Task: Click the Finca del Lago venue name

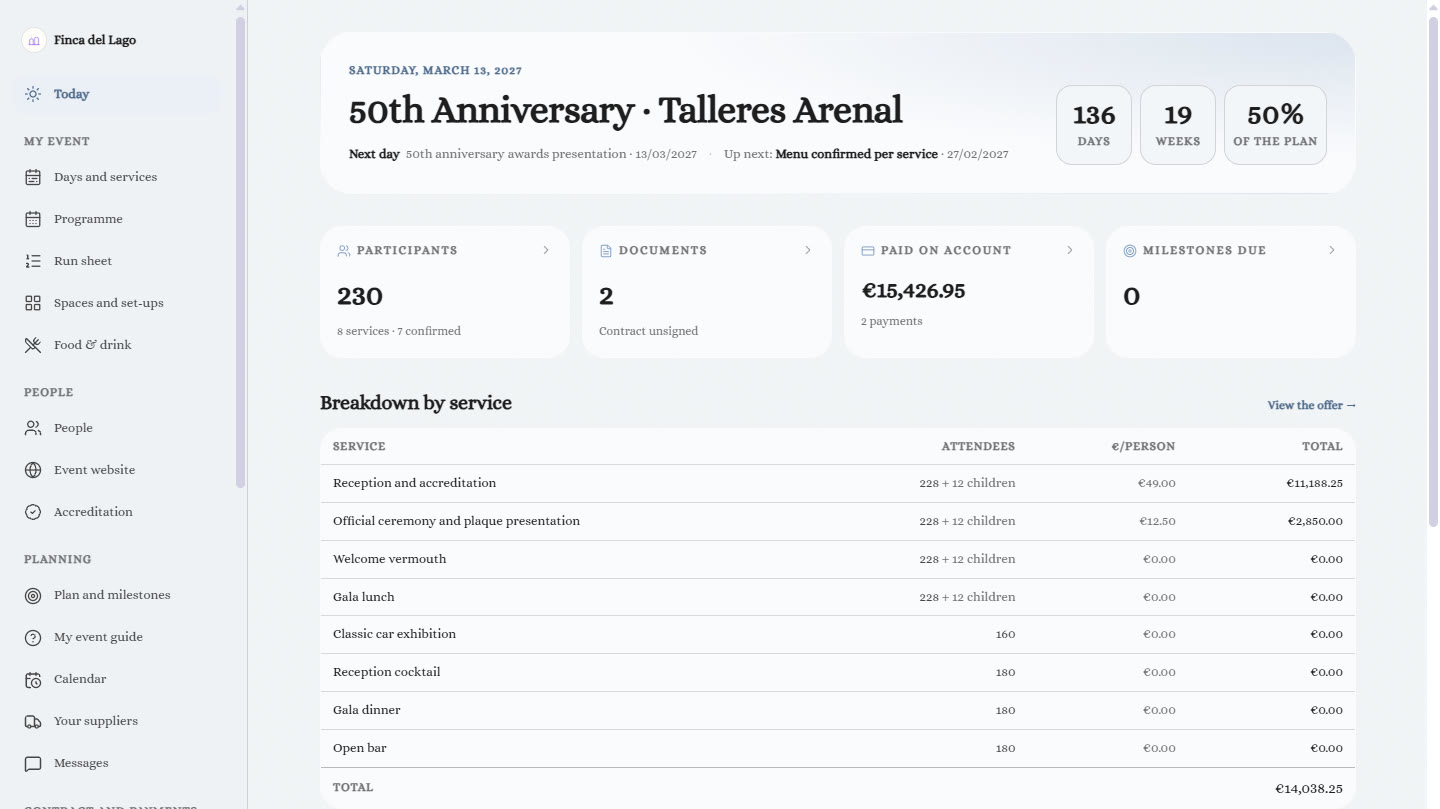Action: pyautogui.click(x=95, y=40)
